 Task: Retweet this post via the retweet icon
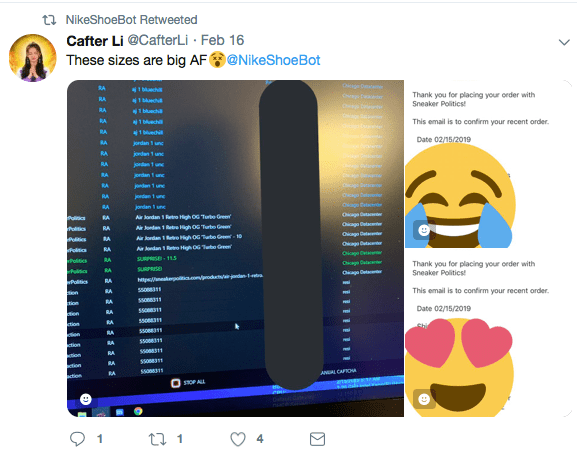point(157,439)
